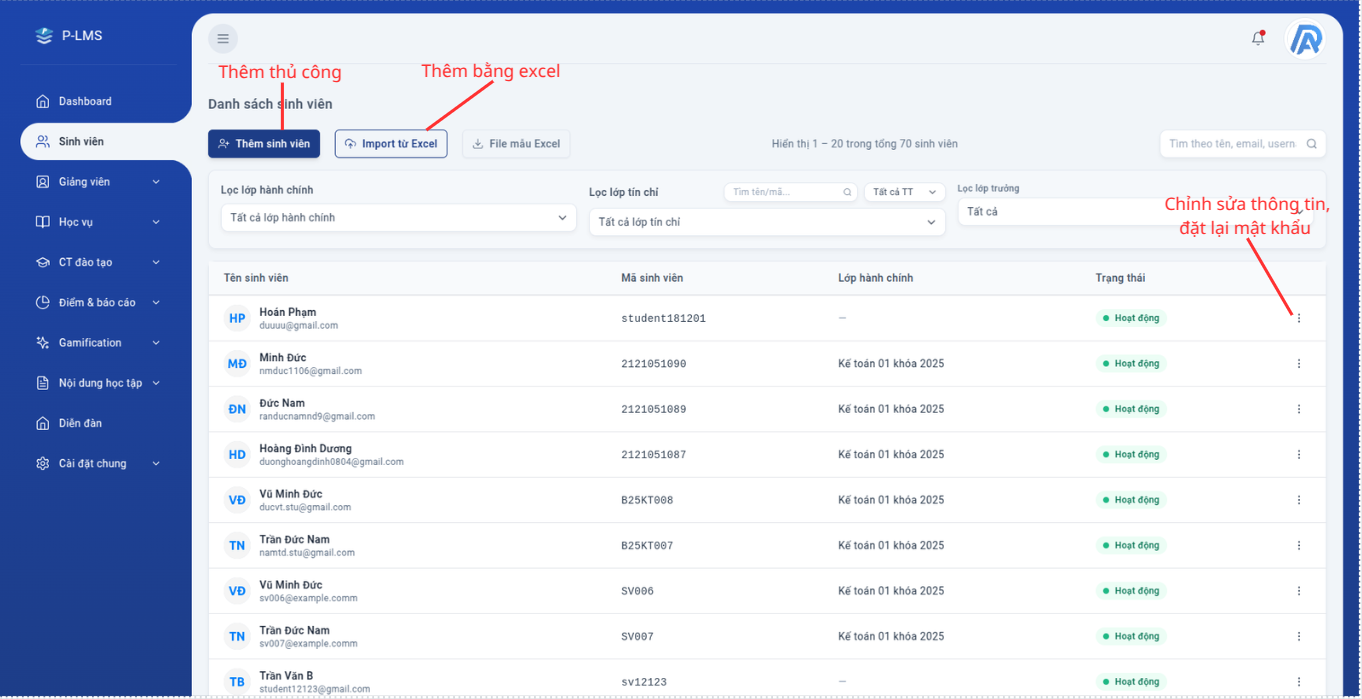Click email sv006@example.comm

(308, 598)
